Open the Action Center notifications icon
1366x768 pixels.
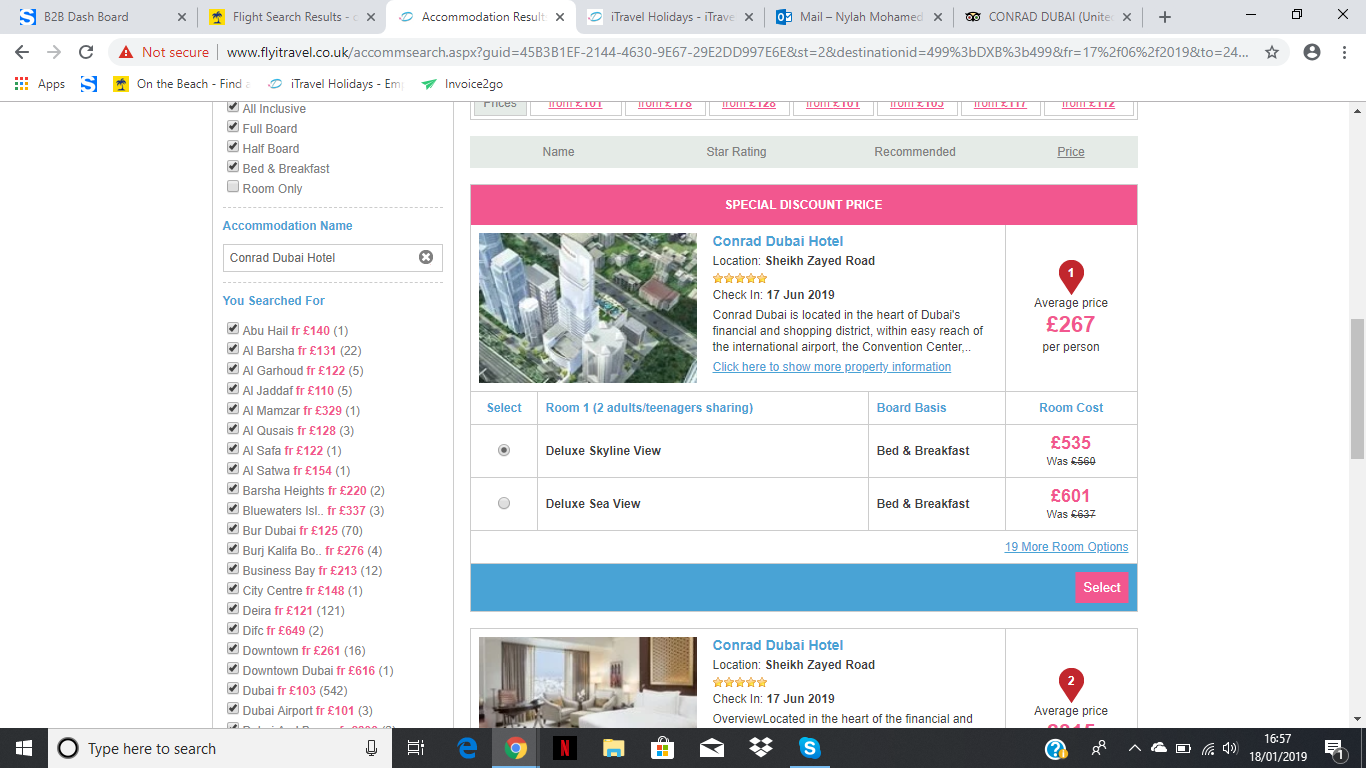(1333, 748)
